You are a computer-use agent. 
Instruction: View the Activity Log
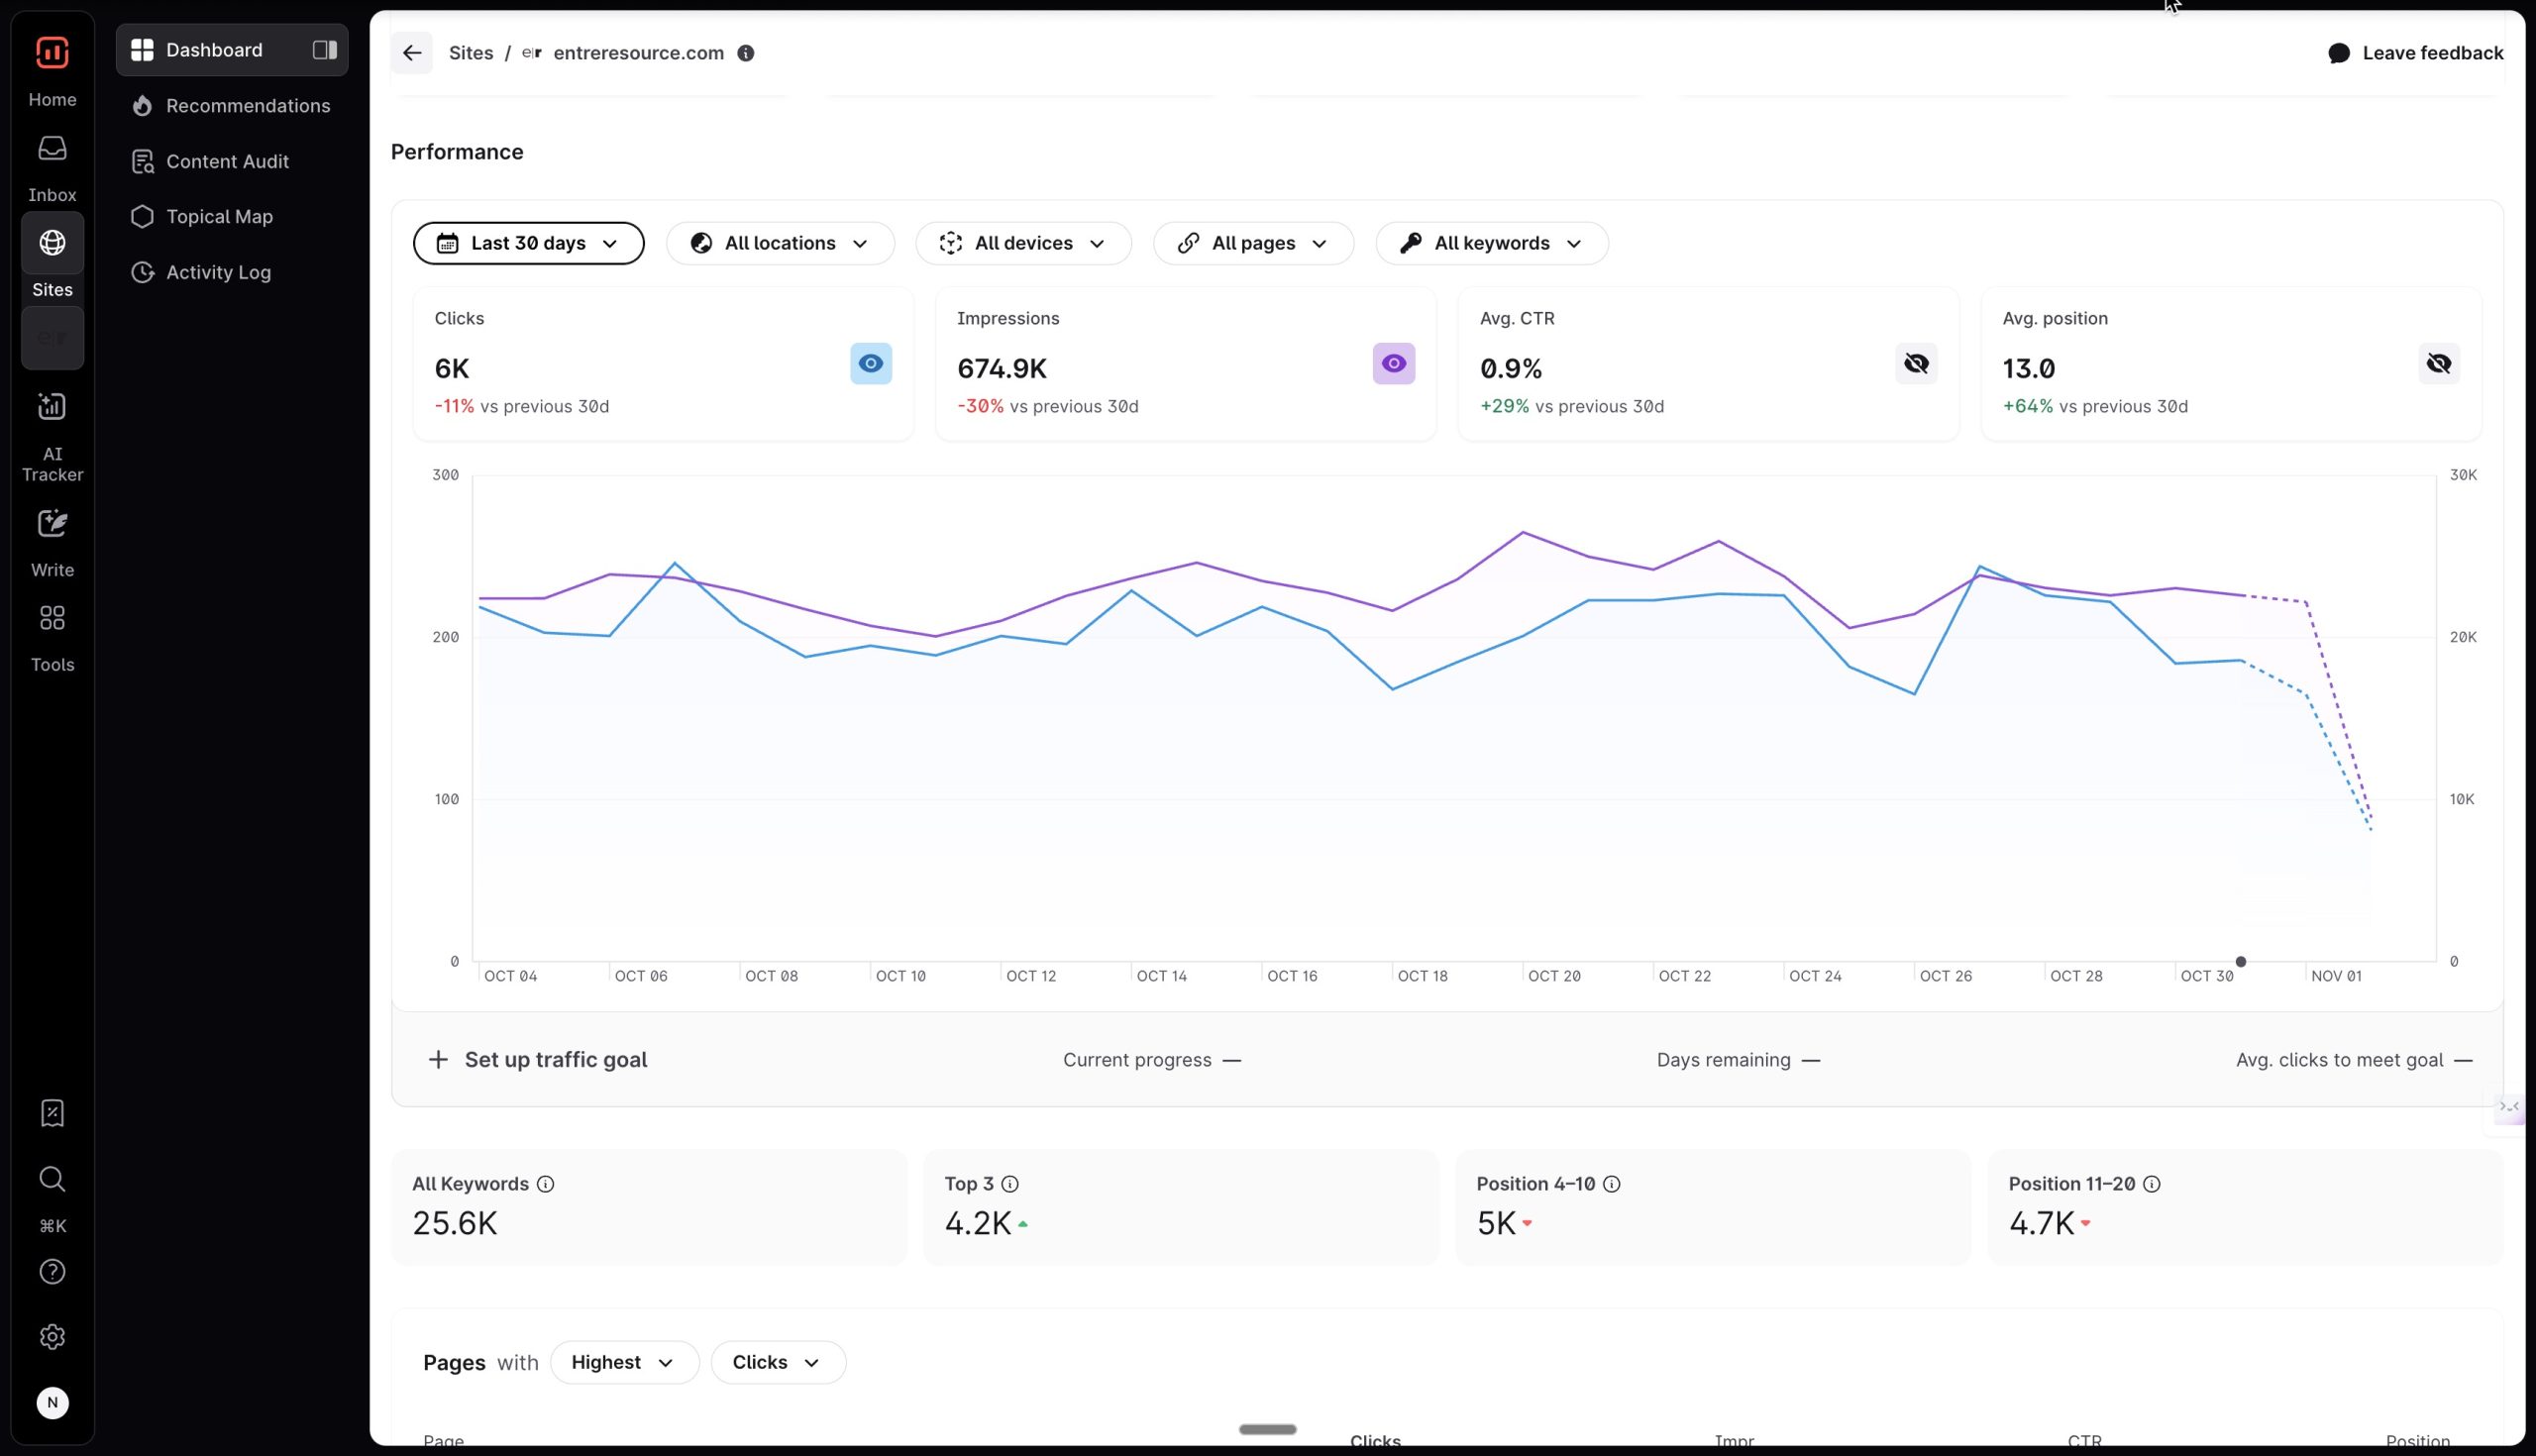(217, 272)
